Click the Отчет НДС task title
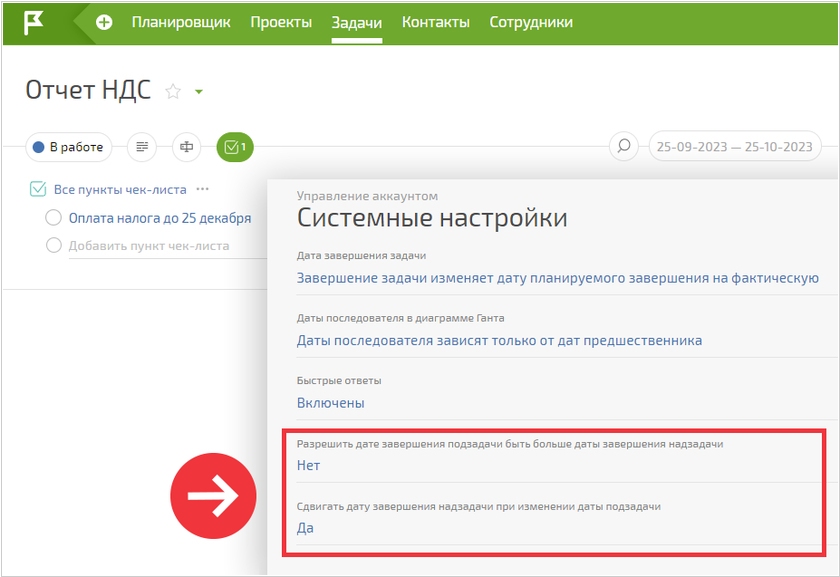This screenshot has width=840, height=577. 88,90
